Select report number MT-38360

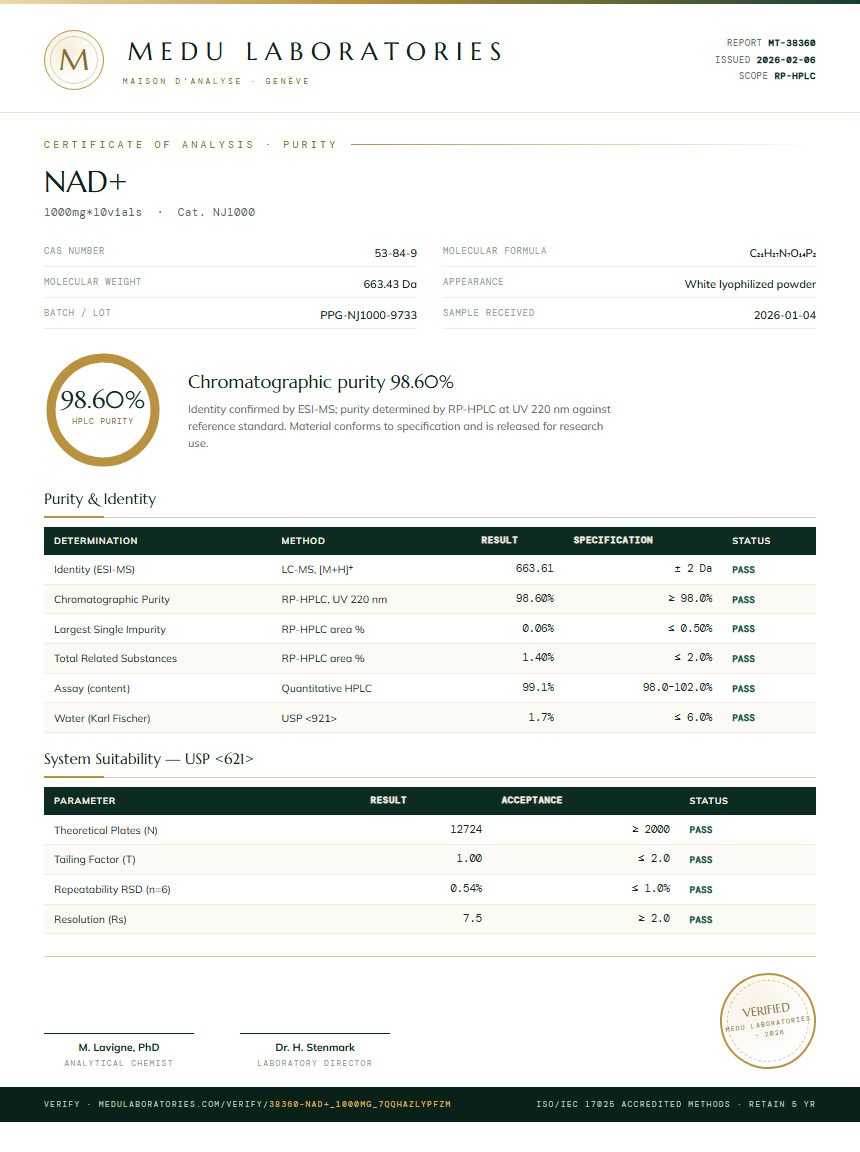(792, 43)
